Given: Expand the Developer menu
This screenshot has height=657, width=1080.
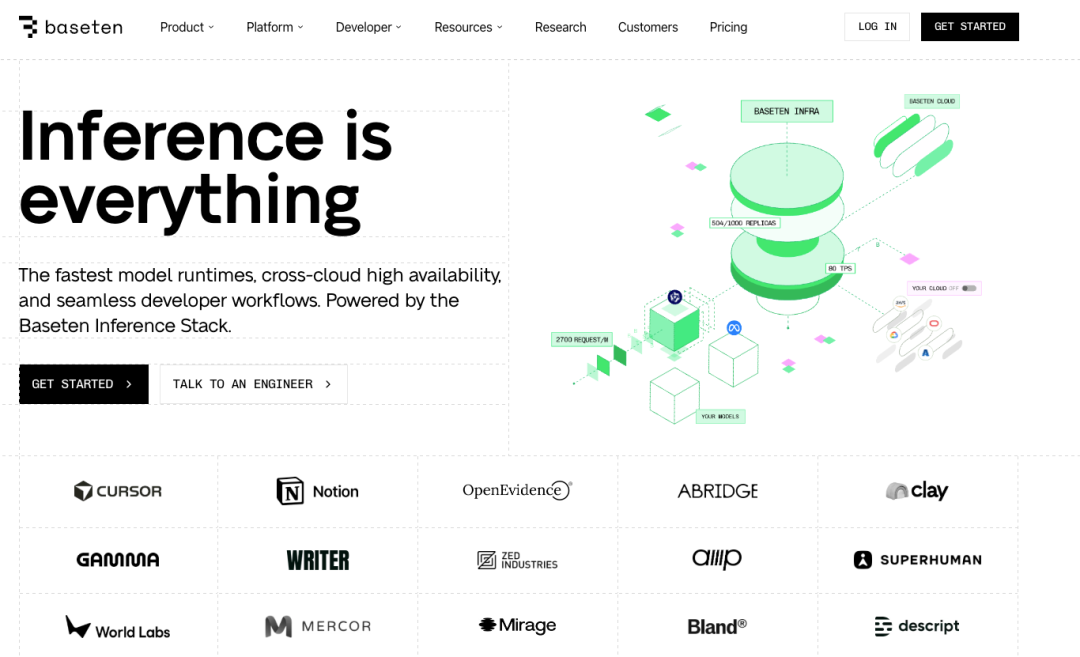Looking at the screenshot, I should 368,27.
